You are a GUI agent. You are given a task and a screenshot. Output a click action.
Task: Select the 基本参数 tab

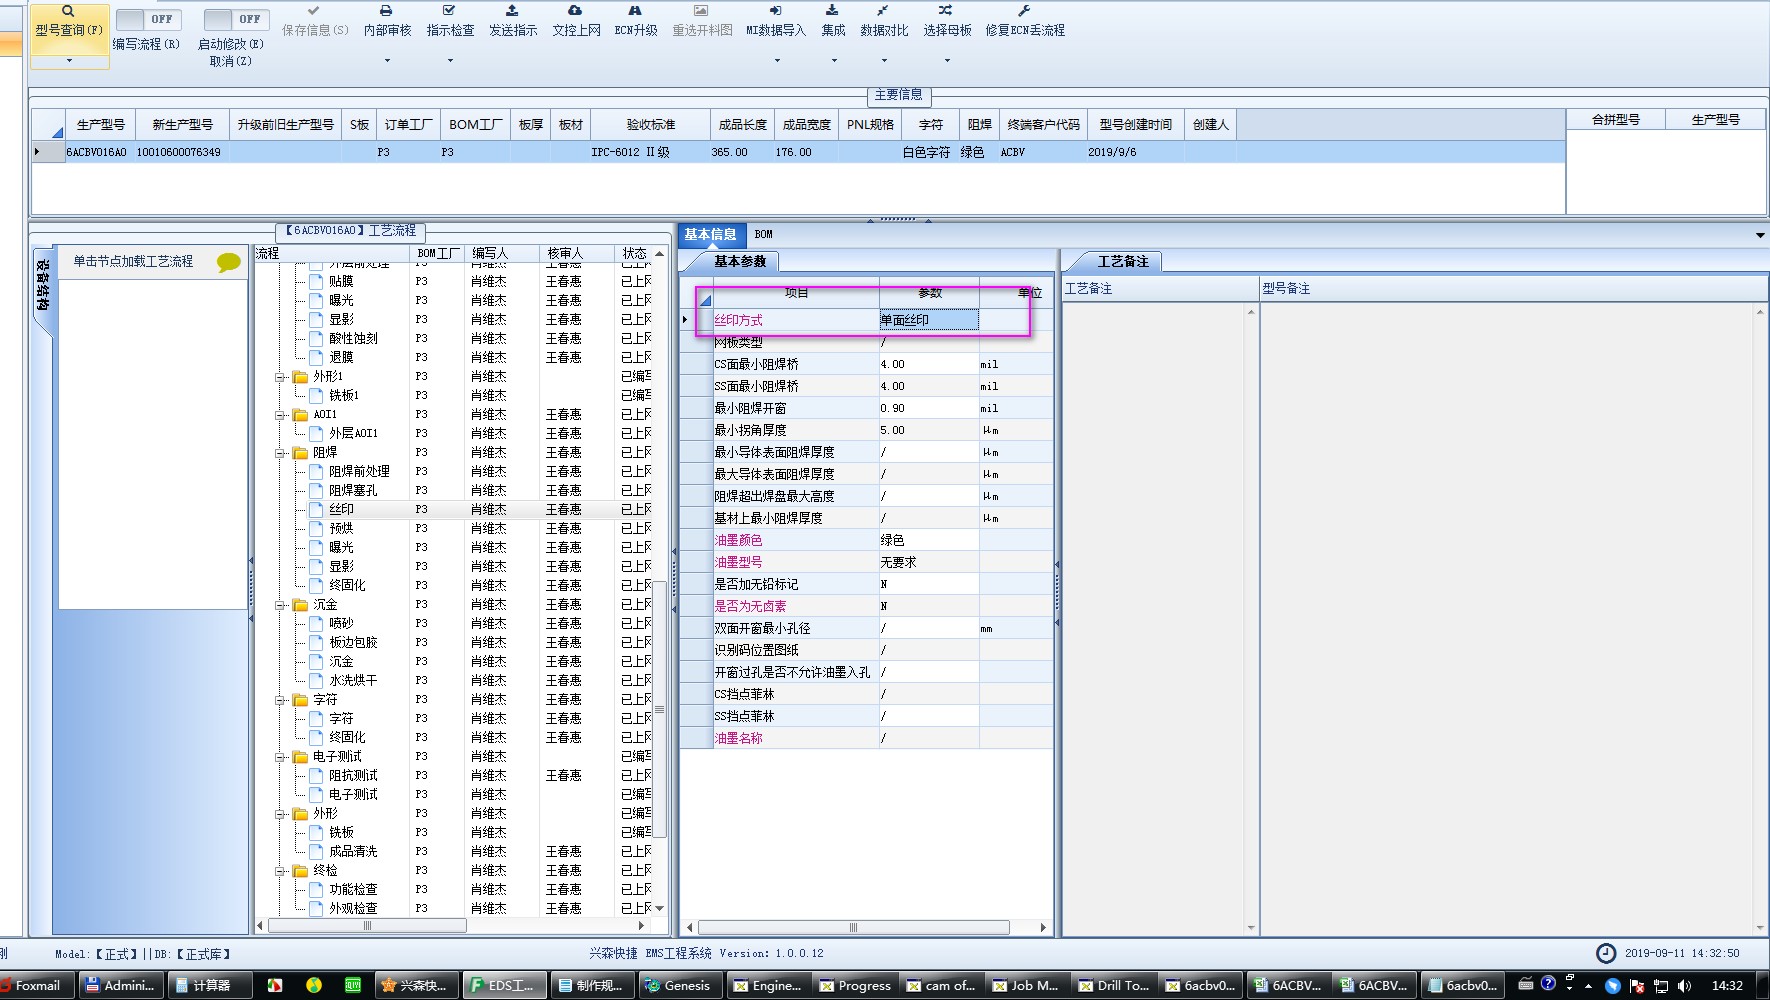click(x=740, y=261)
